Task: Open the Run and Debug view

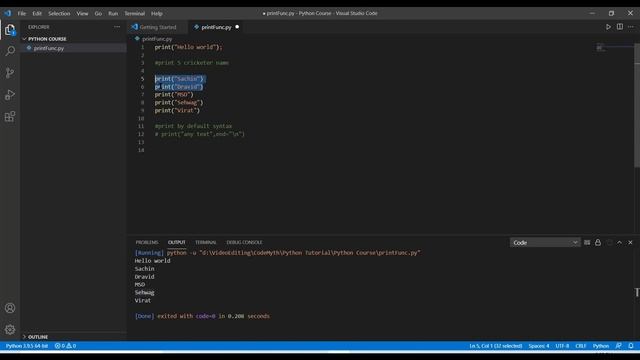Action: click(10, 95)
